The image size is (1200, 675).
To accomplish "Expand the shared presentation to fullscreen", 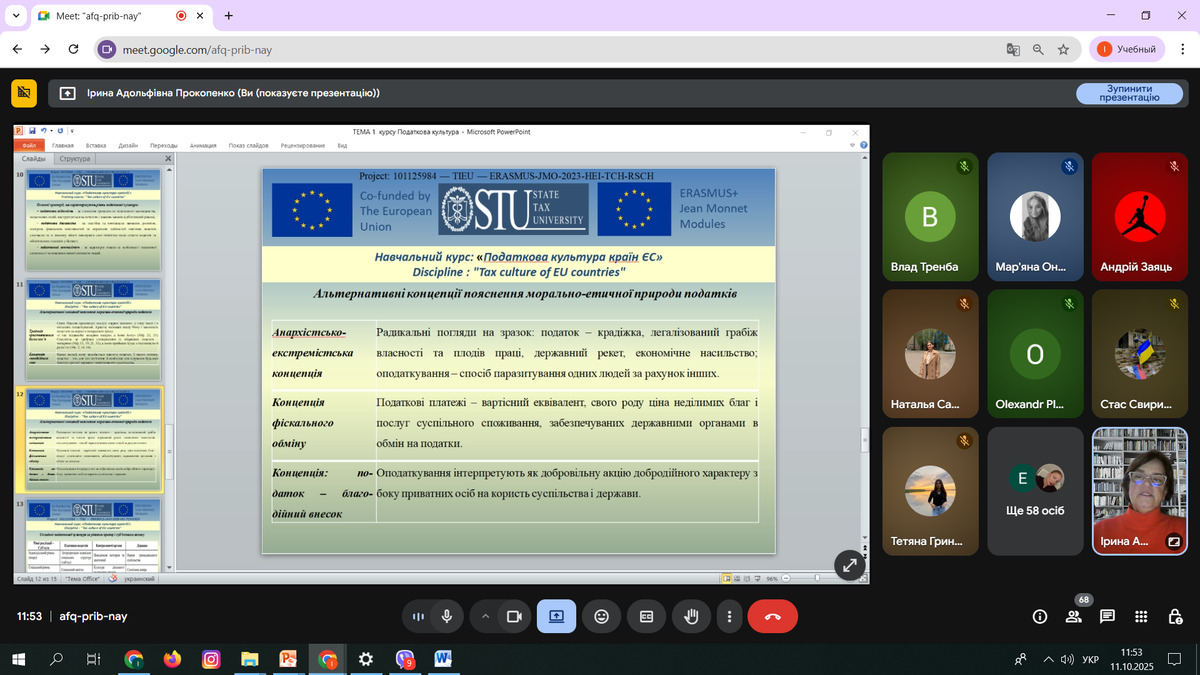I will 849,565.
